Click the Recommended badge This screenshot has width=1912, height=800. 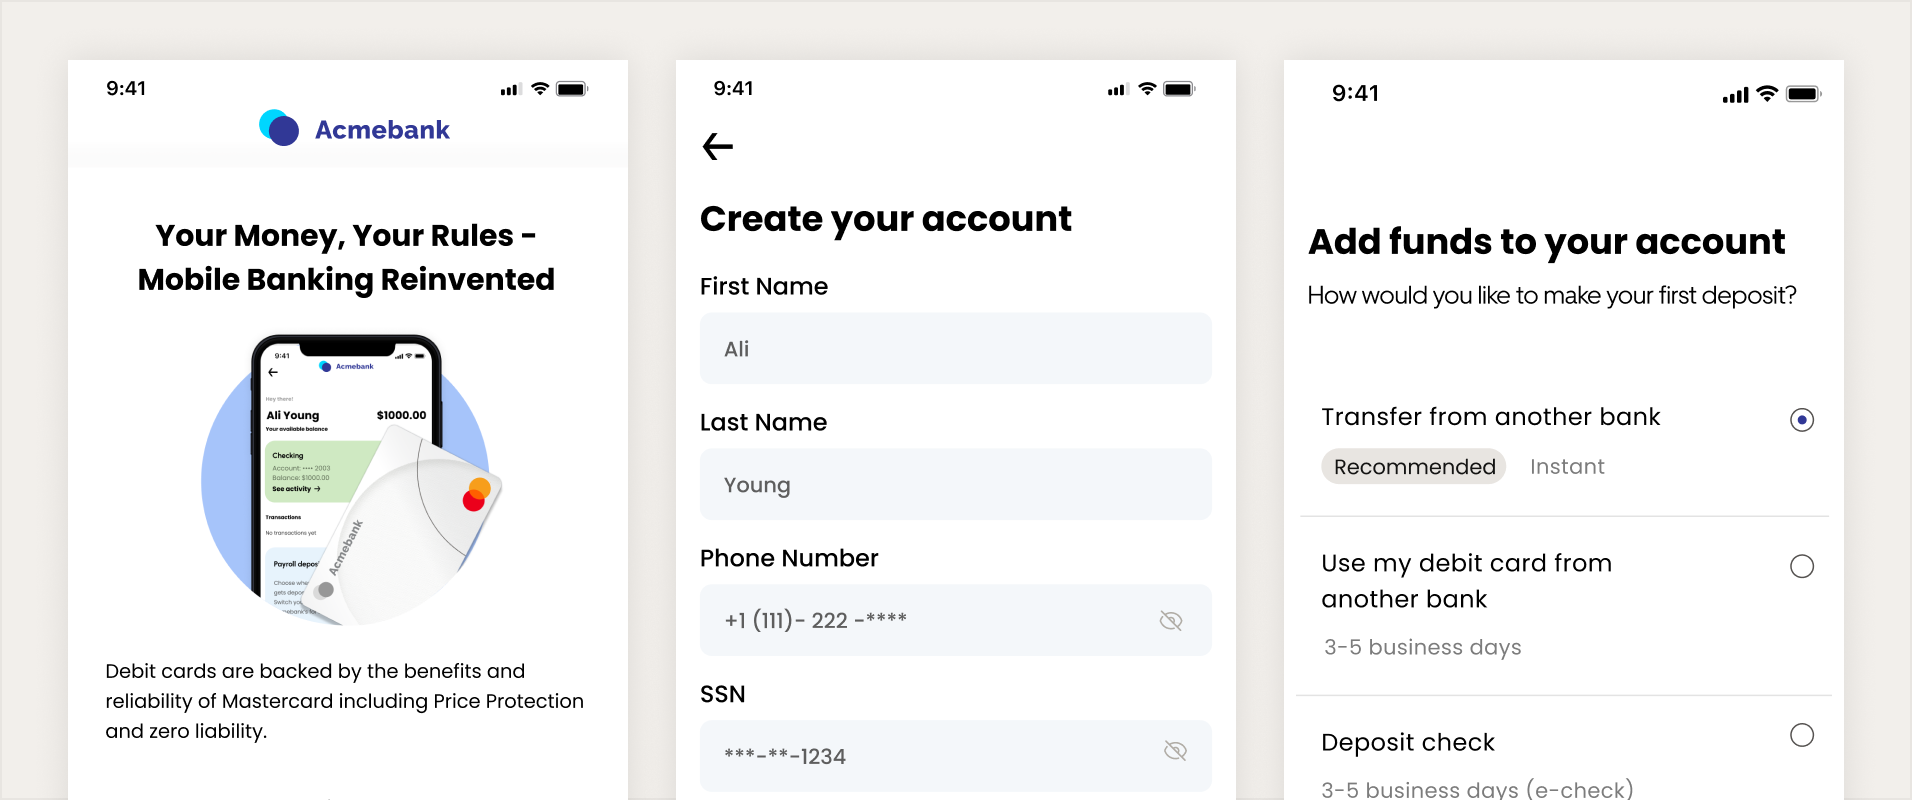(1413, 467)
